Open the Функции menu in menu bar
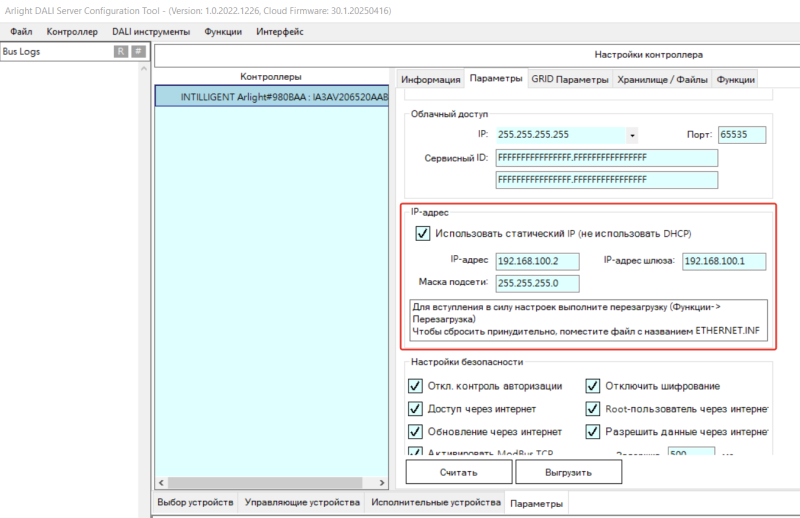The width and height of the screenshot is (800, 518). [x=223, y=32]
